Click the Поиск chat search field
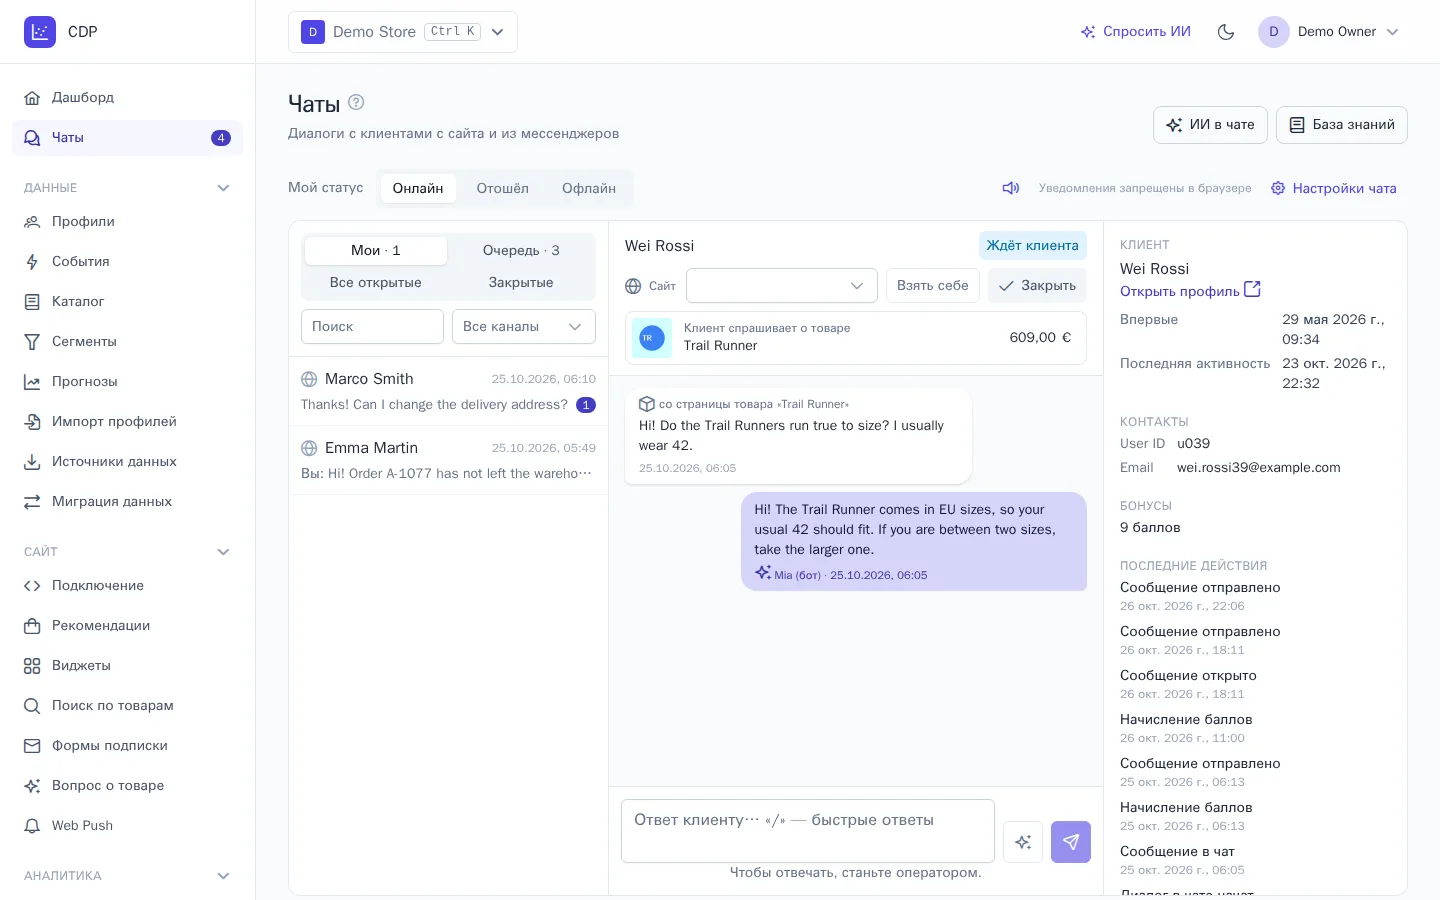 point(372,326)
